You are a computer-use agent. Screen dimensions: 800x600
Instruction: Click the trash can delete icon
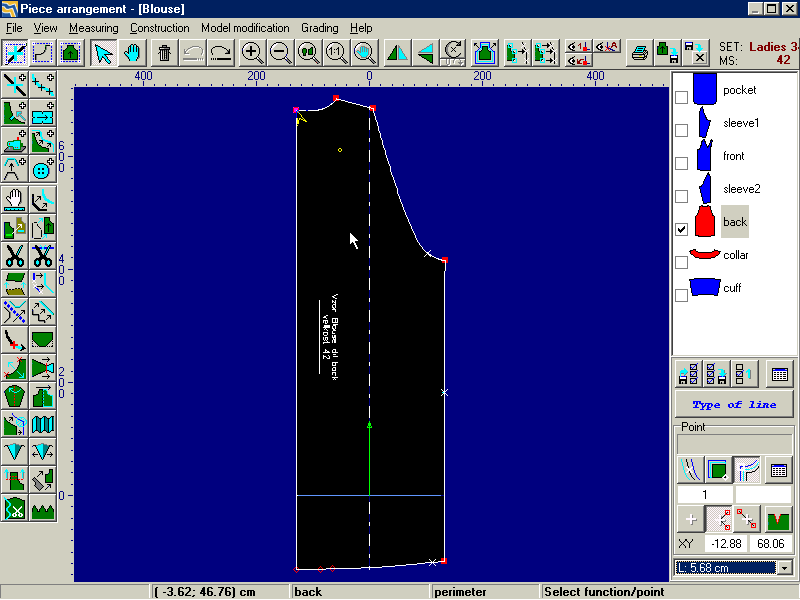164,53
